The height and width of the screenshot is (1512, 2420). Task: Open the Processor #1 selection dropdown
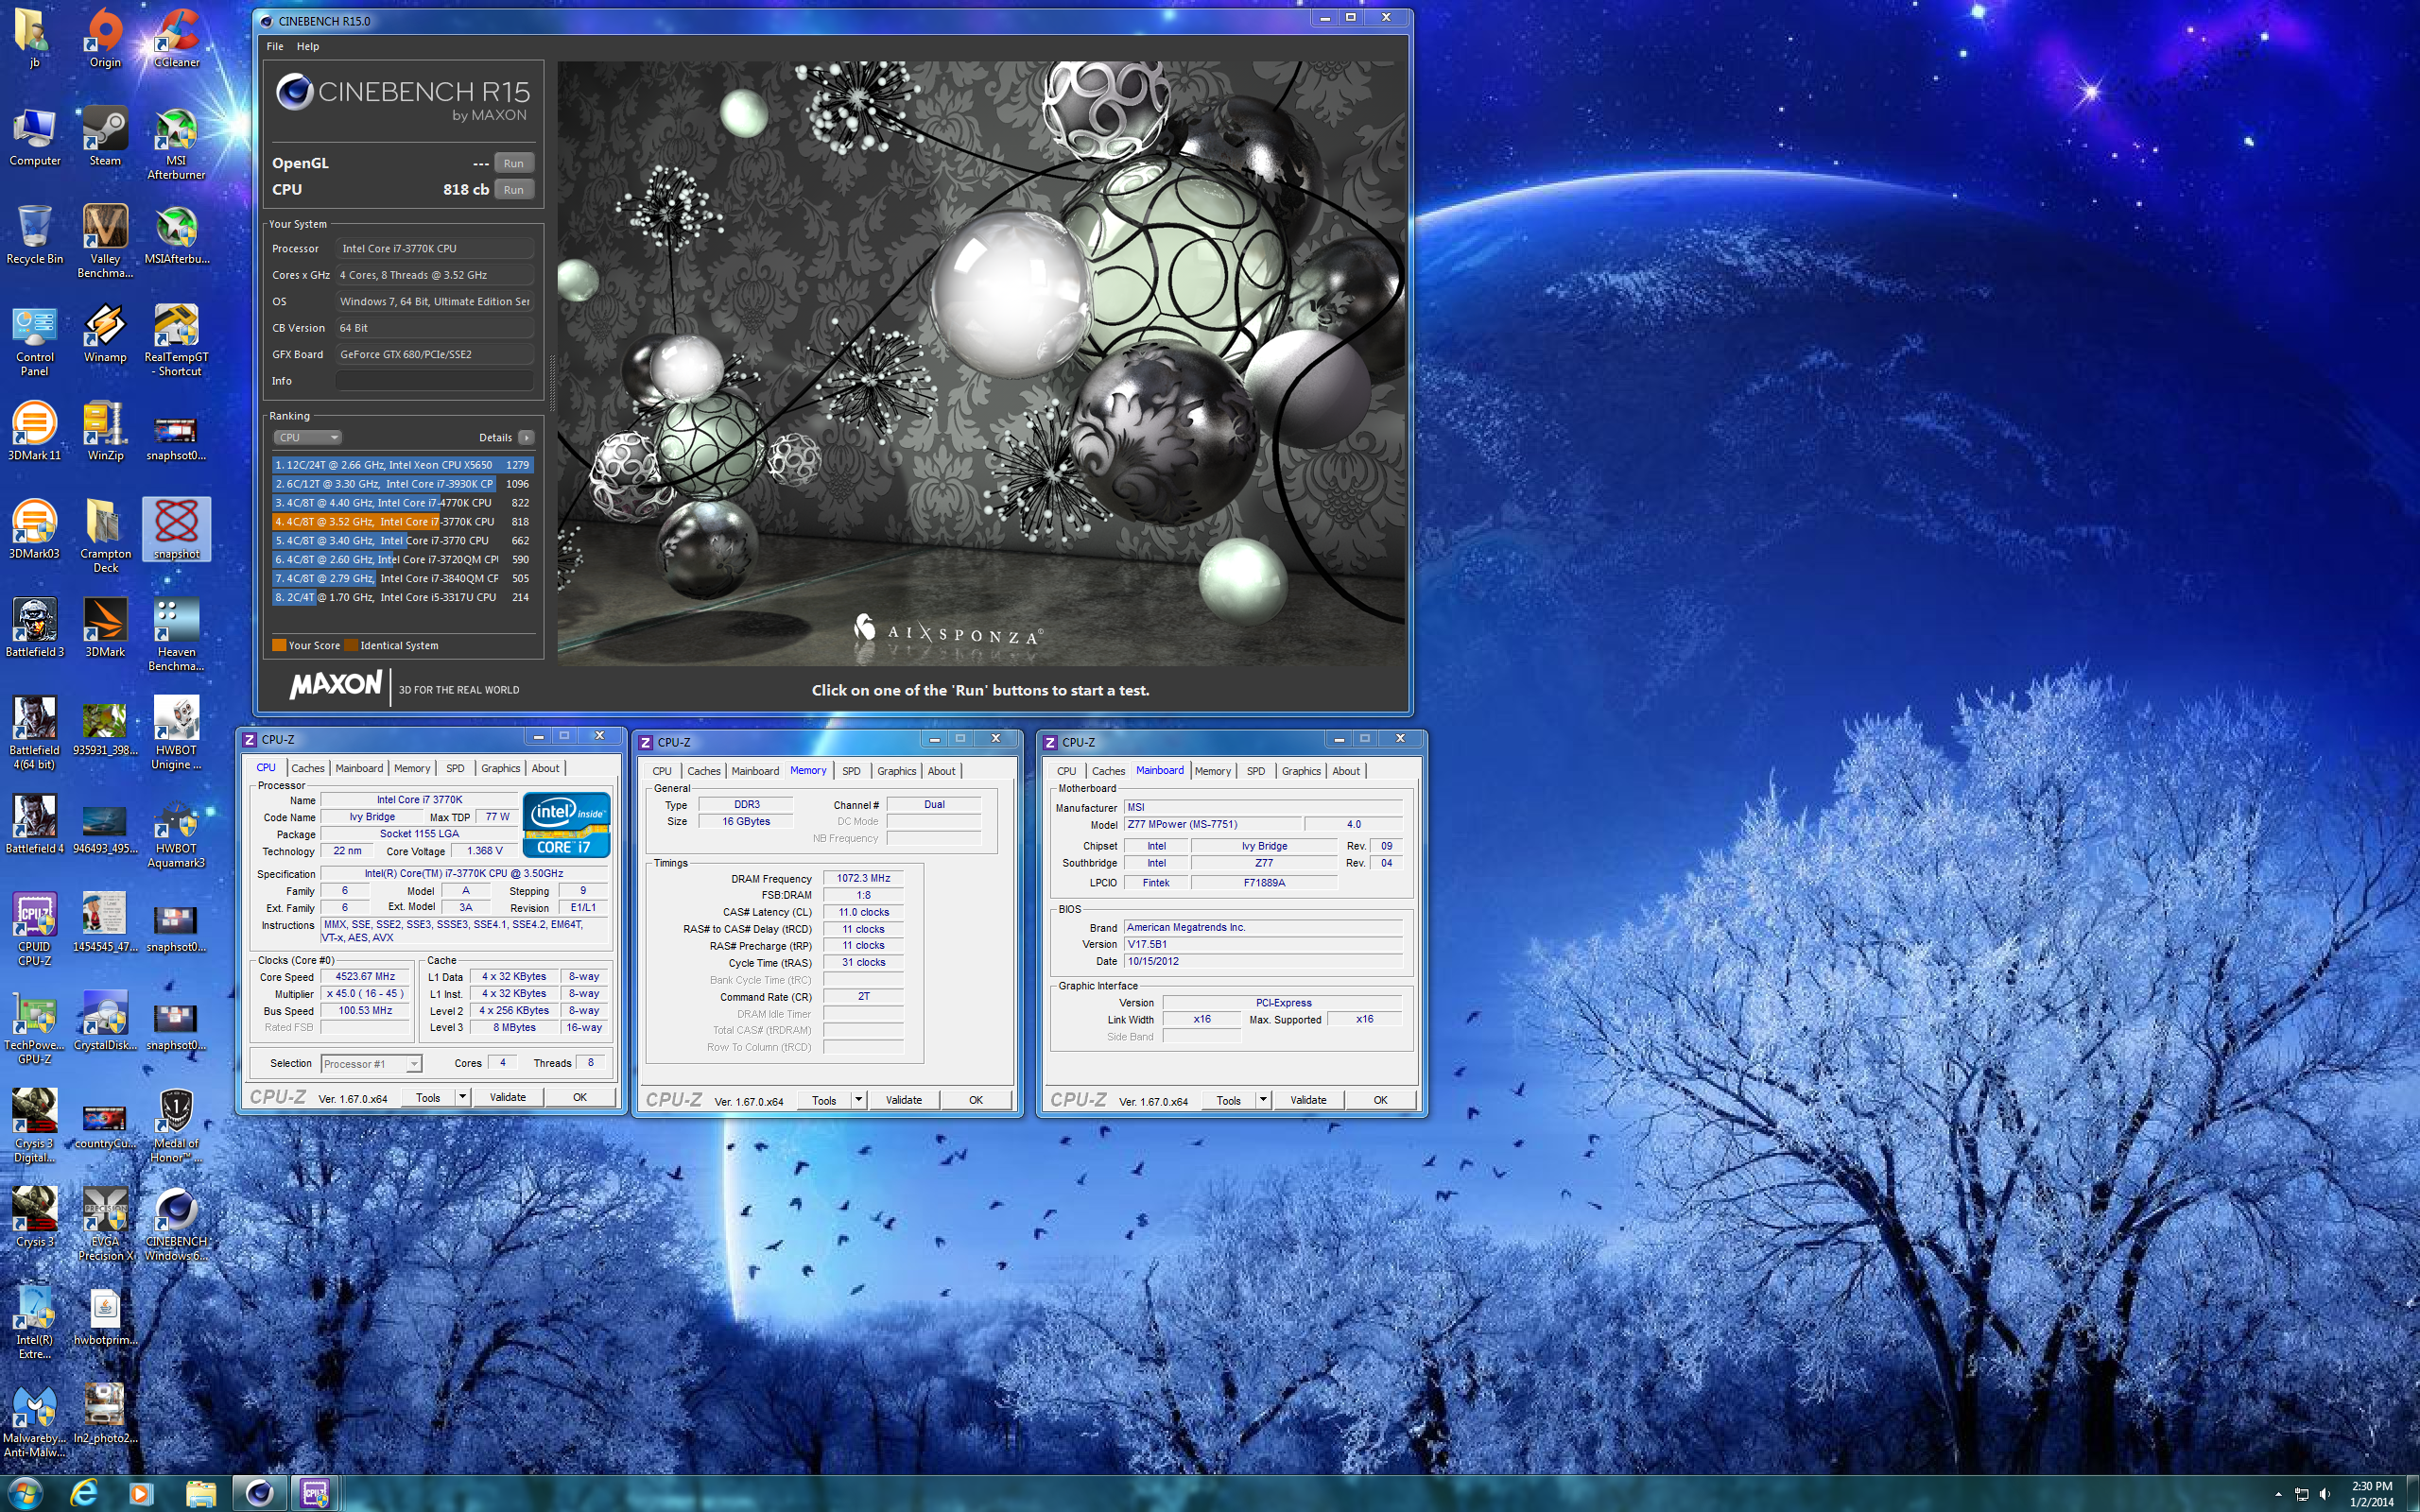[371, 1064]
